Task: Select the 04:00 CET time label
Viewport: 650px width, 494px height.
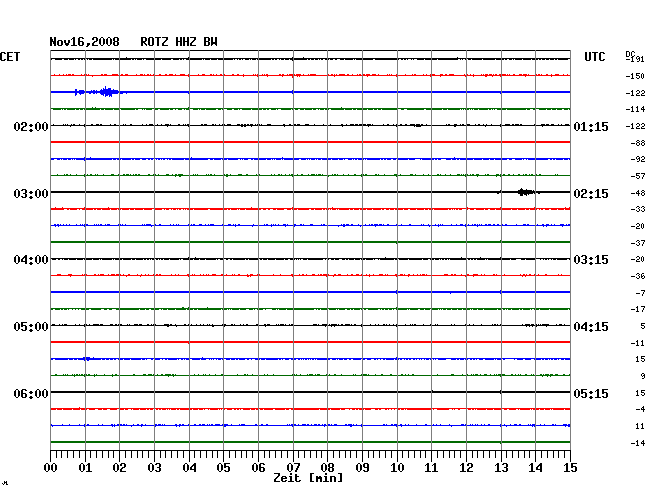Action: pyautogui.click(x=31, y=260)
